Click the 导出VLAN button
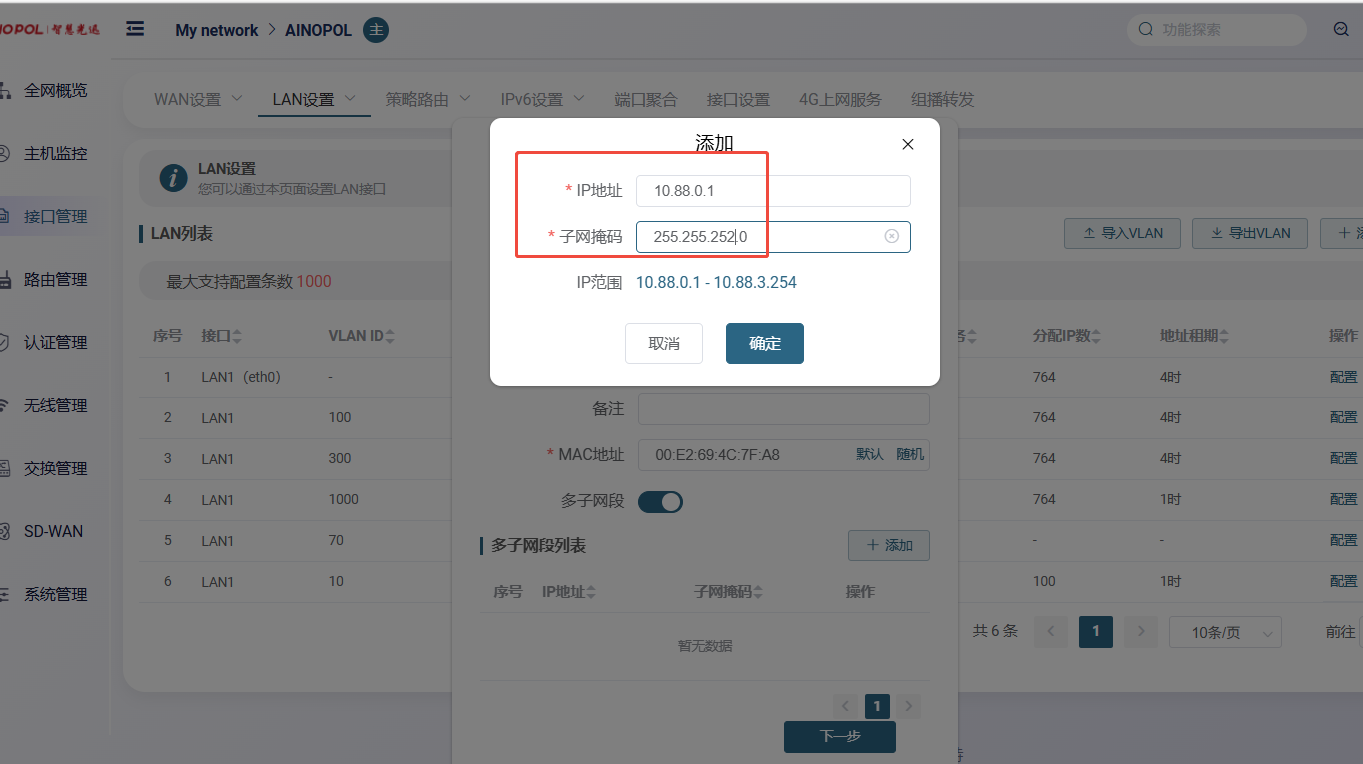This screenshot has height=764, width=1363. [x=1248, y=233]
